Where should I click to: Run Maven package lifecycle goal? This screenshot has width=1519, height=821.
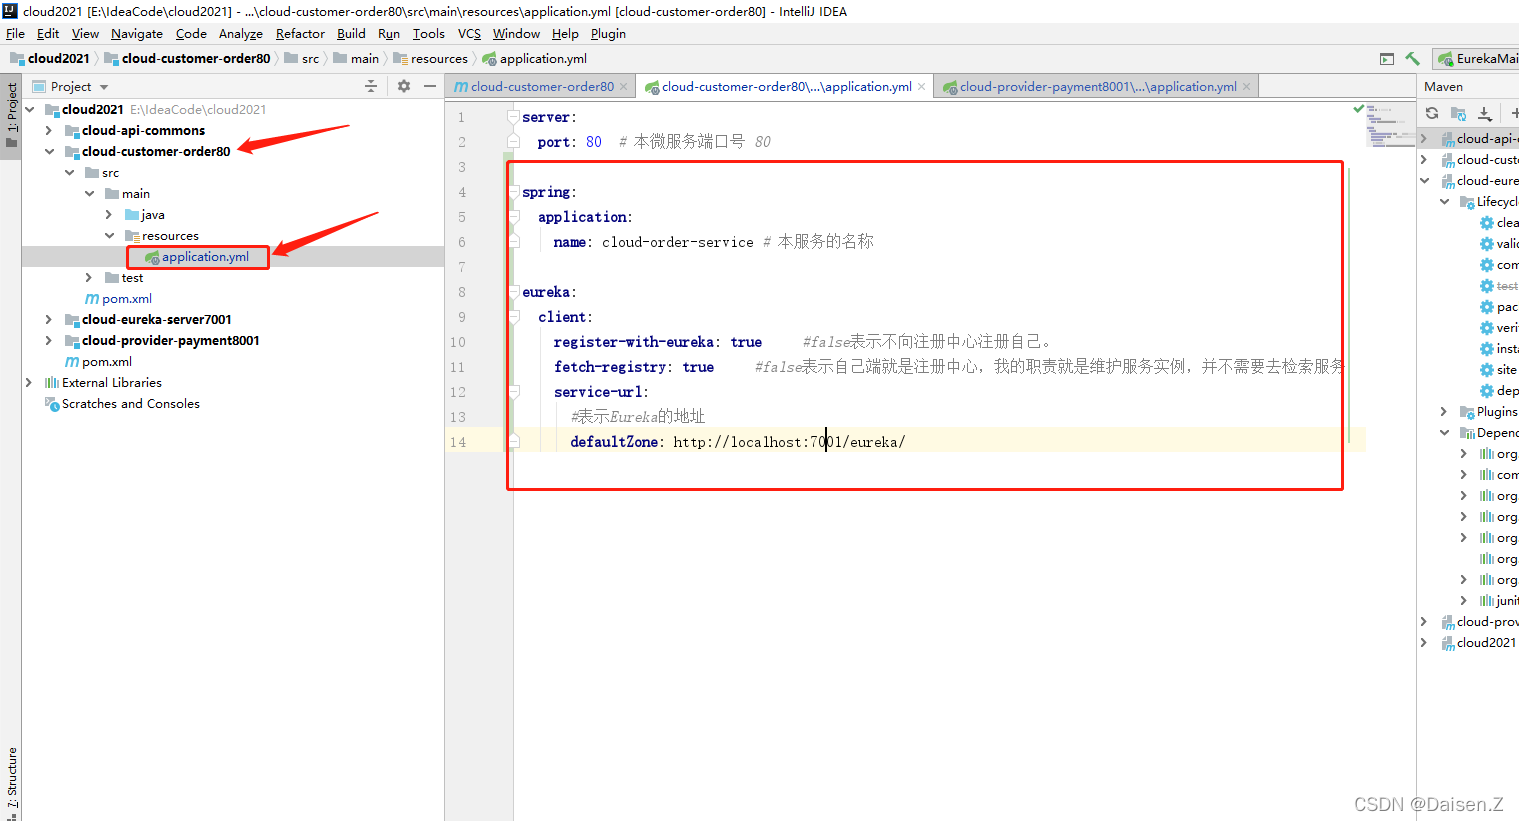coord(1499,306)
